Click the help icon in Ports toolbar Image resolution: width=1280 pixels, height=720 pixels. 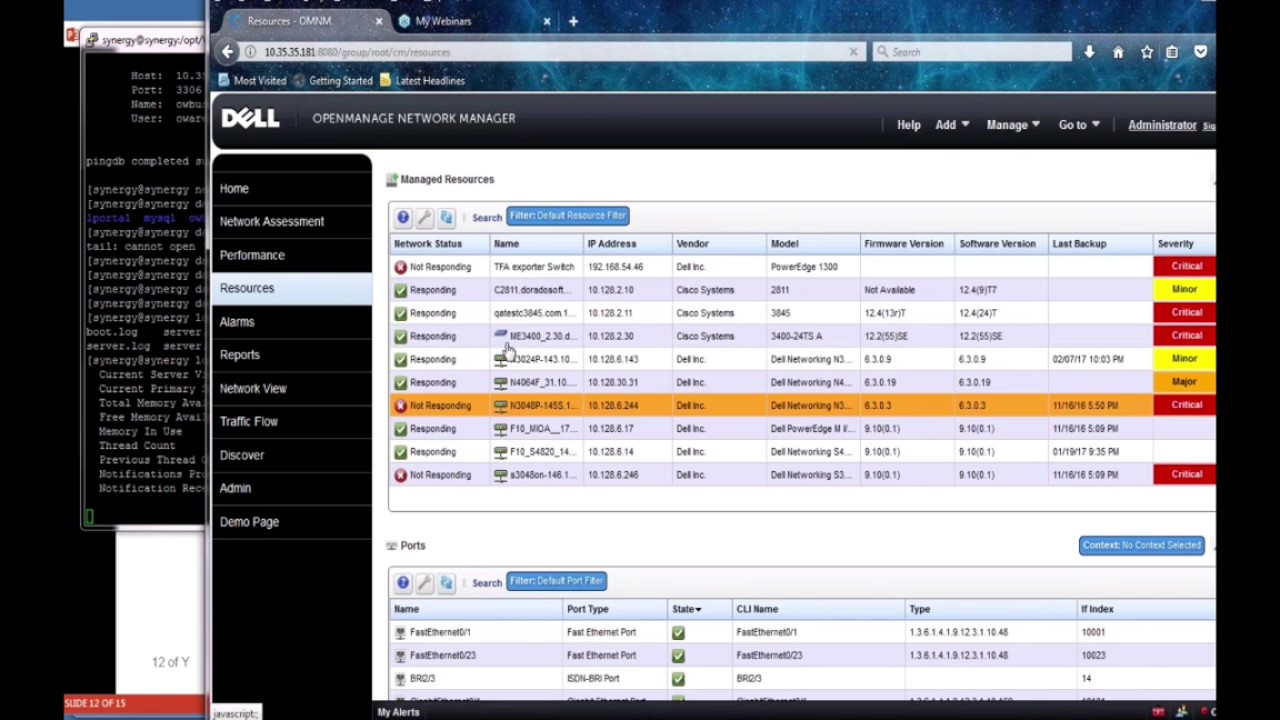[x=403, y=582]
